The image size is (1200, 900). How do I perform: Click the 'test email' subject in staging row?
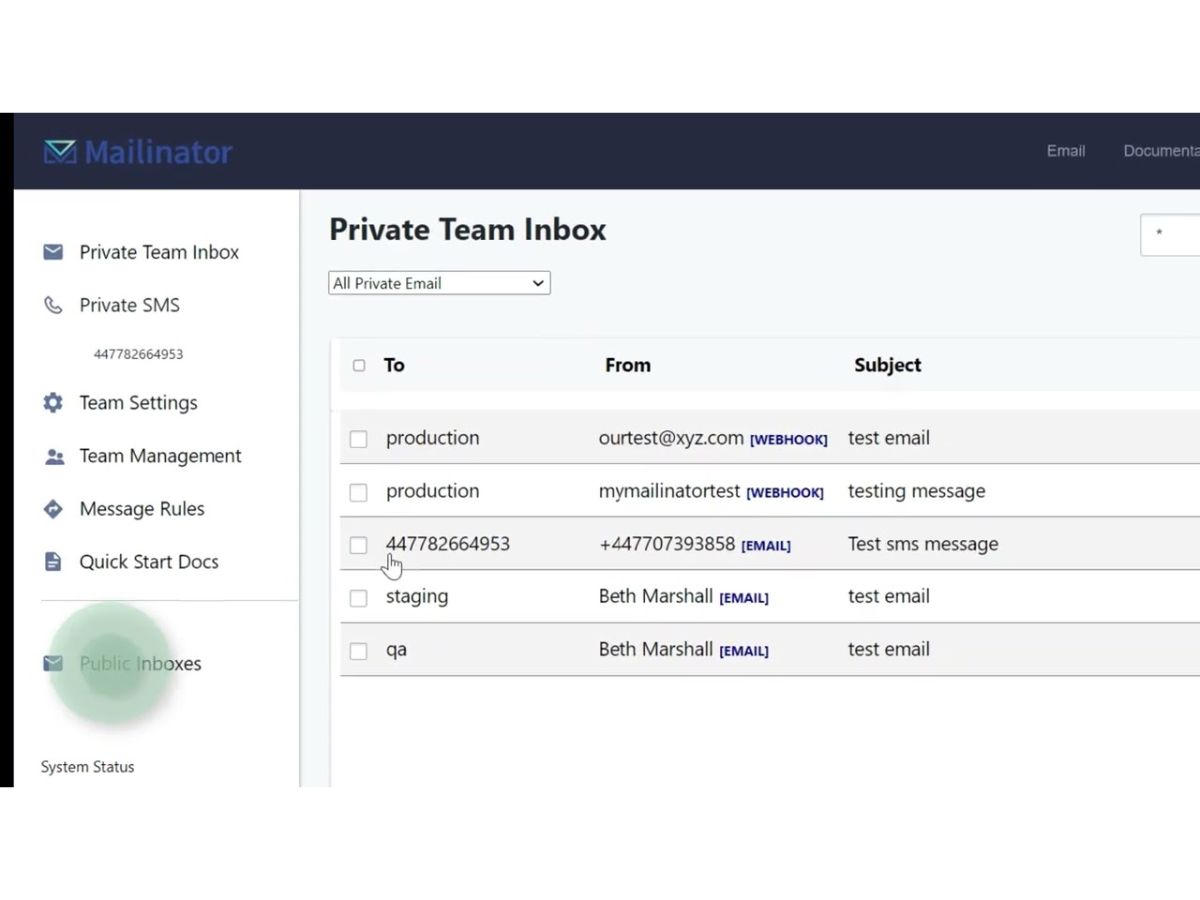pos(889,596)
